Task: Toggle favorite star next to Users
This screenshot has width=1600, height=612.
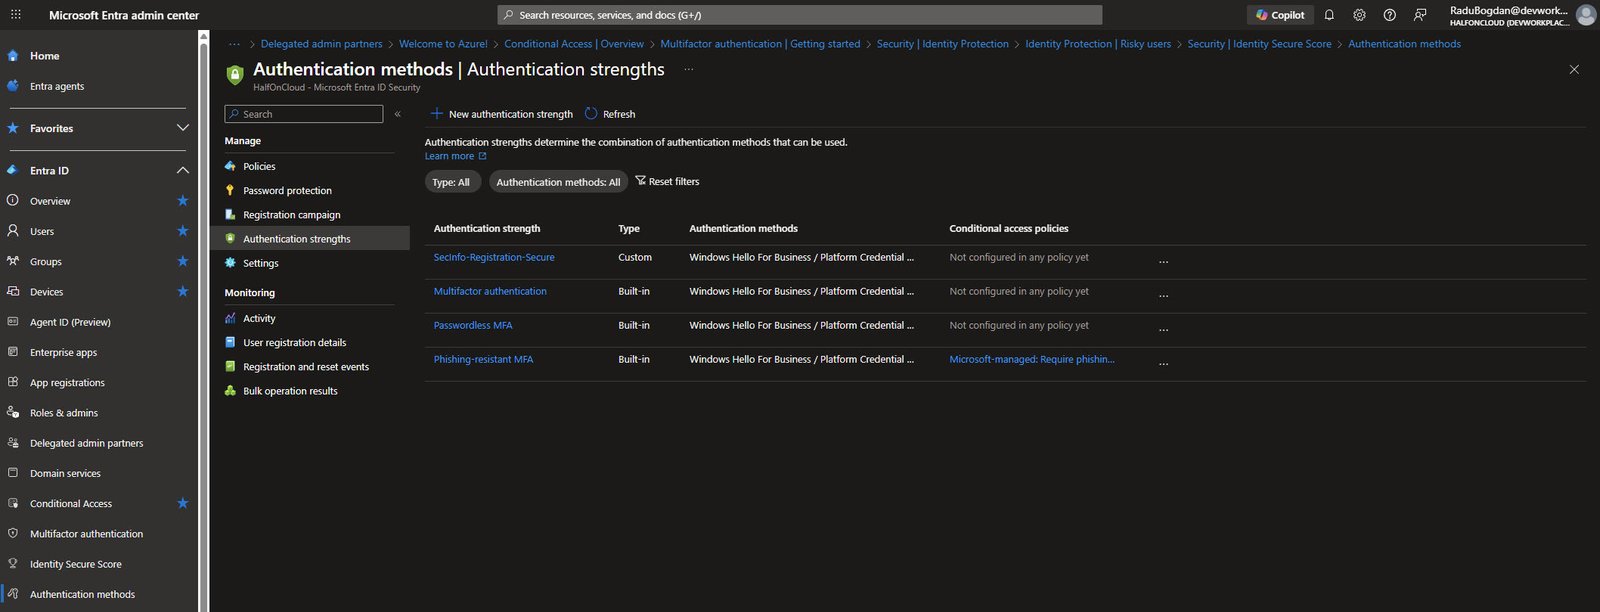Action: click(x=182, y=231)
